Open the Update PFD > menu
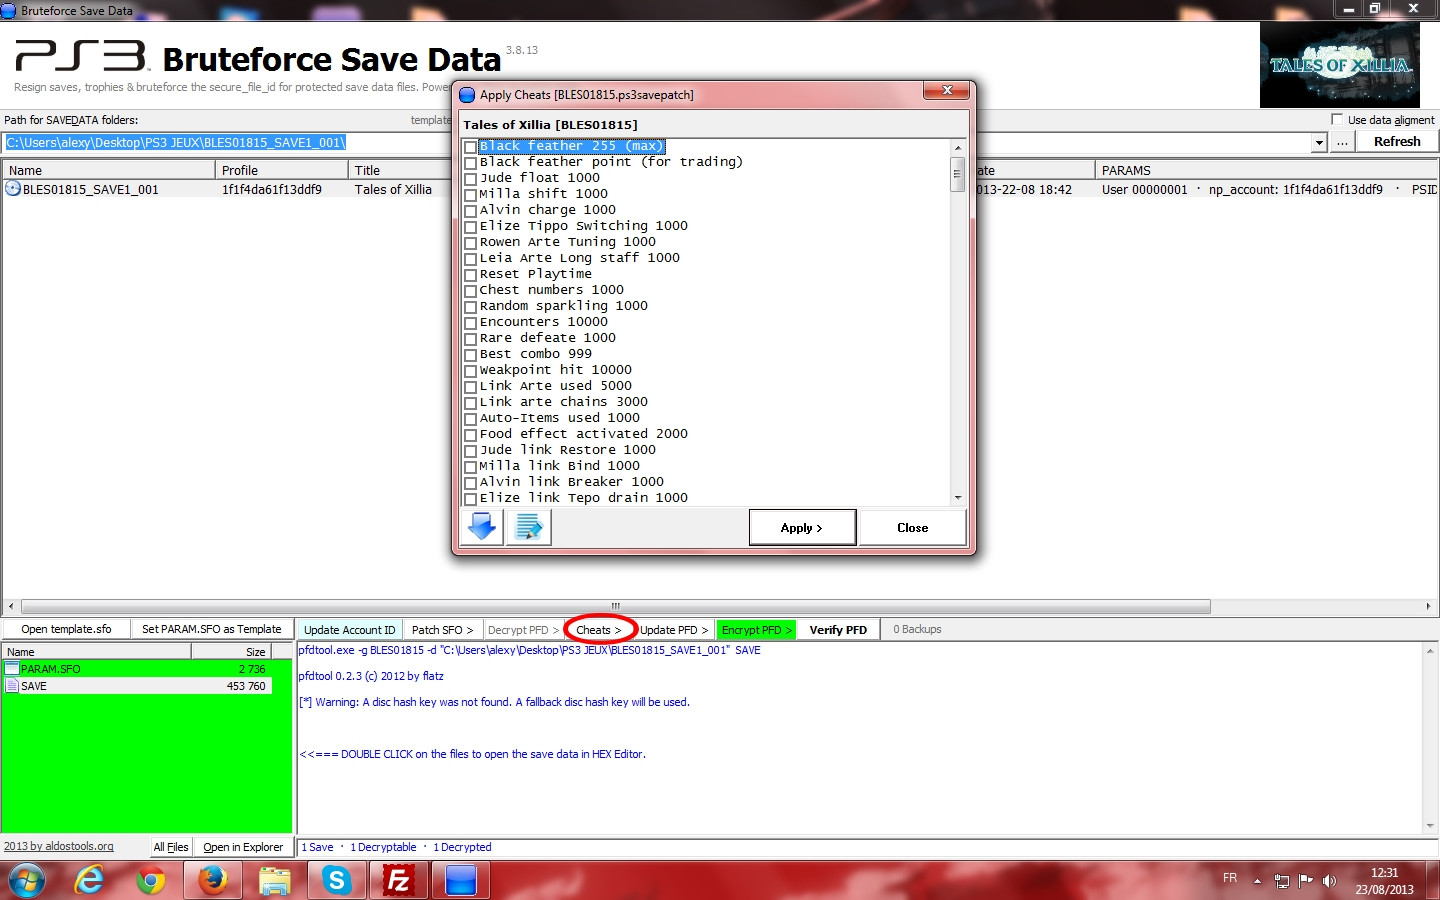Screen dimensions: 1440x900 pyautogui.click(x=674, y=630)
